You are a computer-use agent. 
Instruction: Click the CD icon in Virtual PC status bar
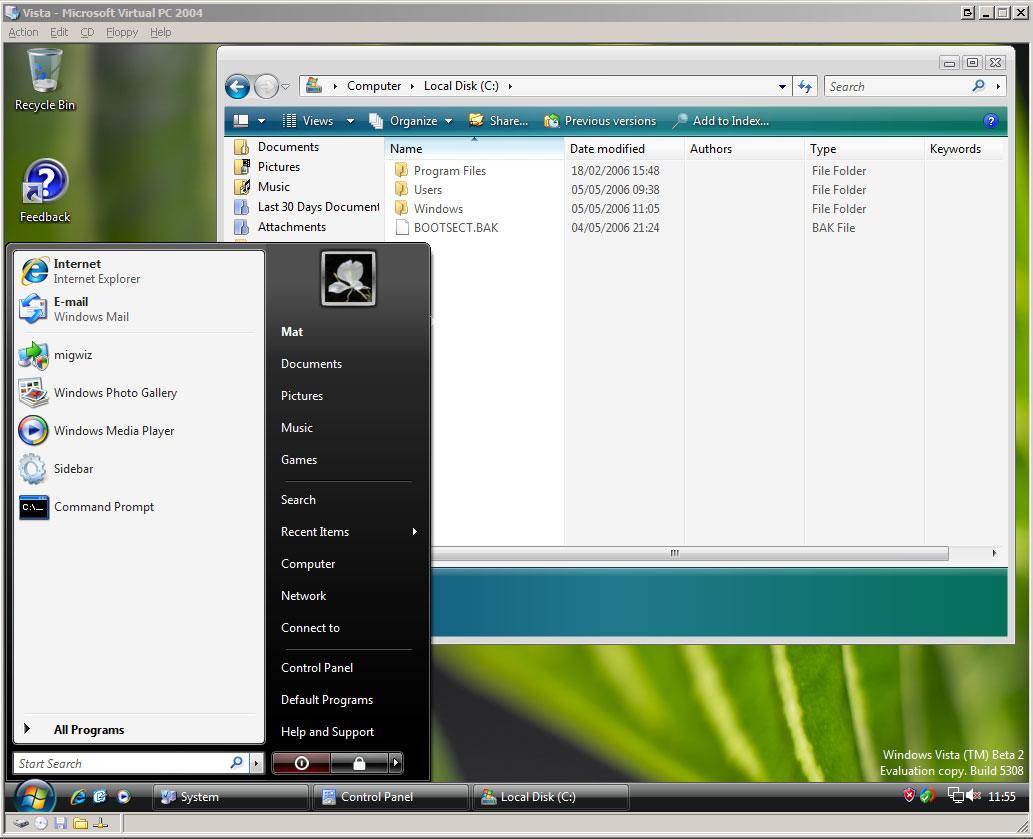[41, 823]
